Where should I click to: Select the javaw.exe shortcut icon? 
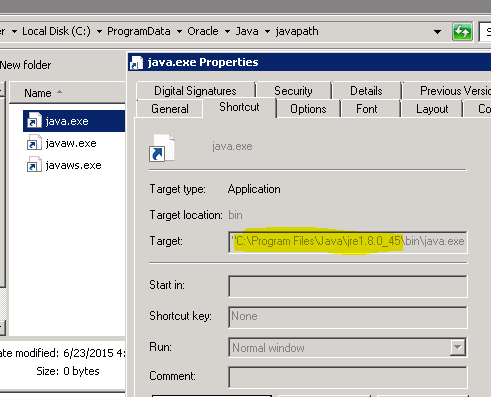click(x=34, y=143)
